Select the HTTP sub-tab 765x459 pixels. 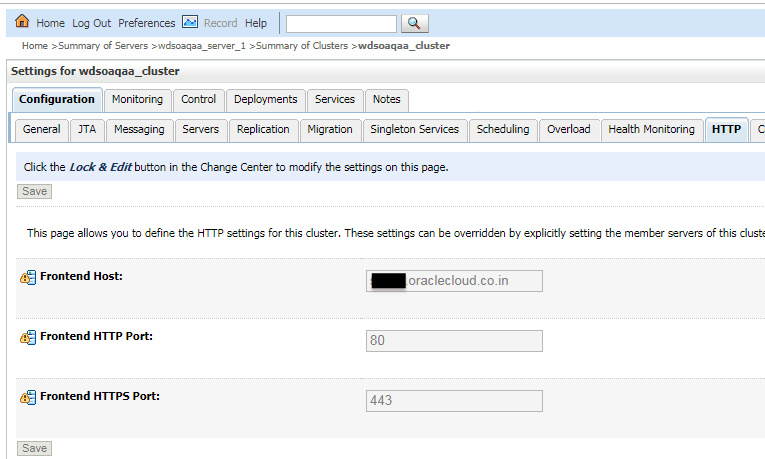726,130
